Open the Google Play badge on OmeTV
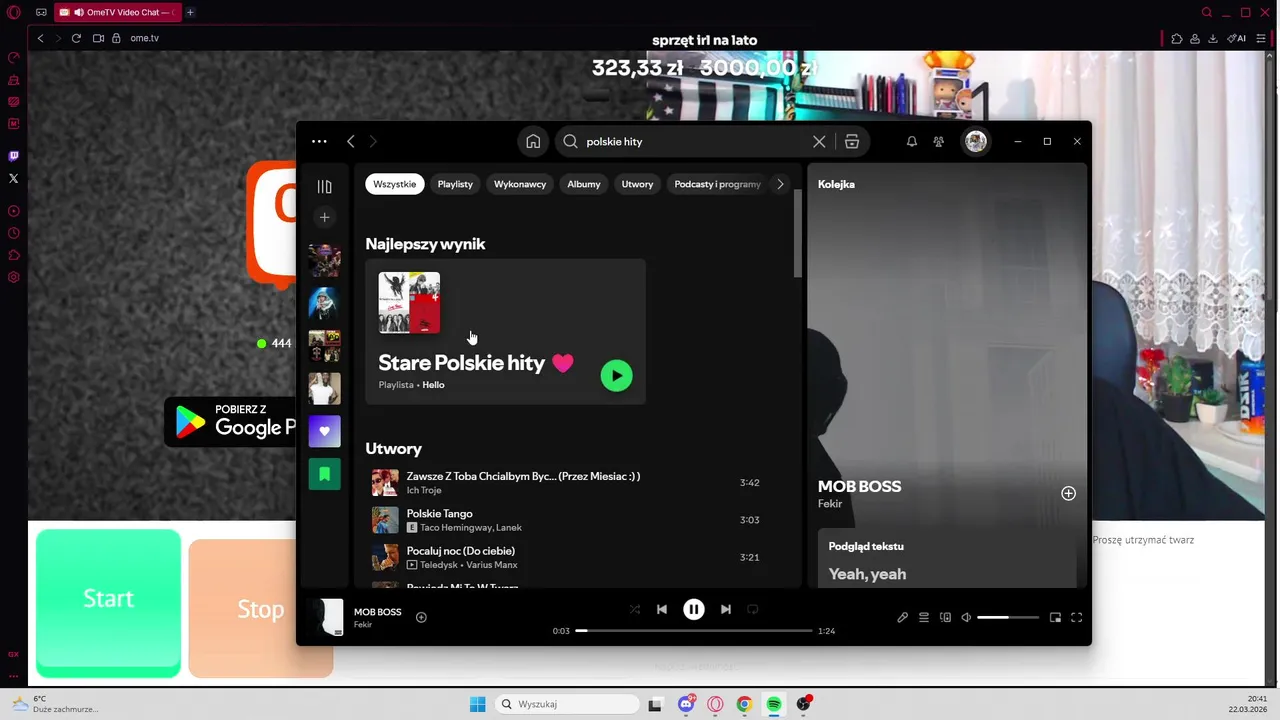 coord(232,422)
